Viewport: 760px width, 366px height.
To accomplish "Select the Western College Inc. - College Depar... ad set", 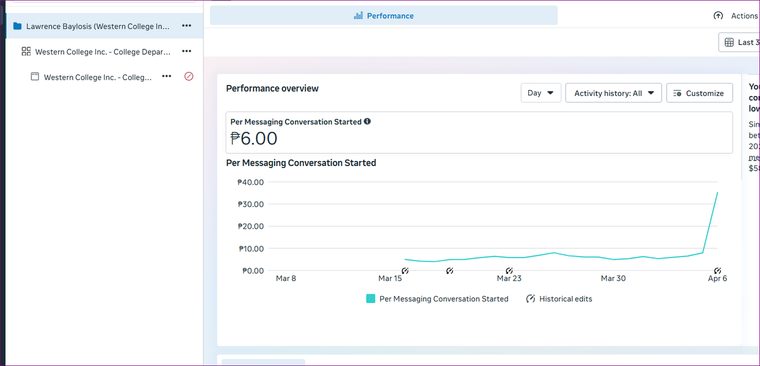I will click(x=103, y=51).
